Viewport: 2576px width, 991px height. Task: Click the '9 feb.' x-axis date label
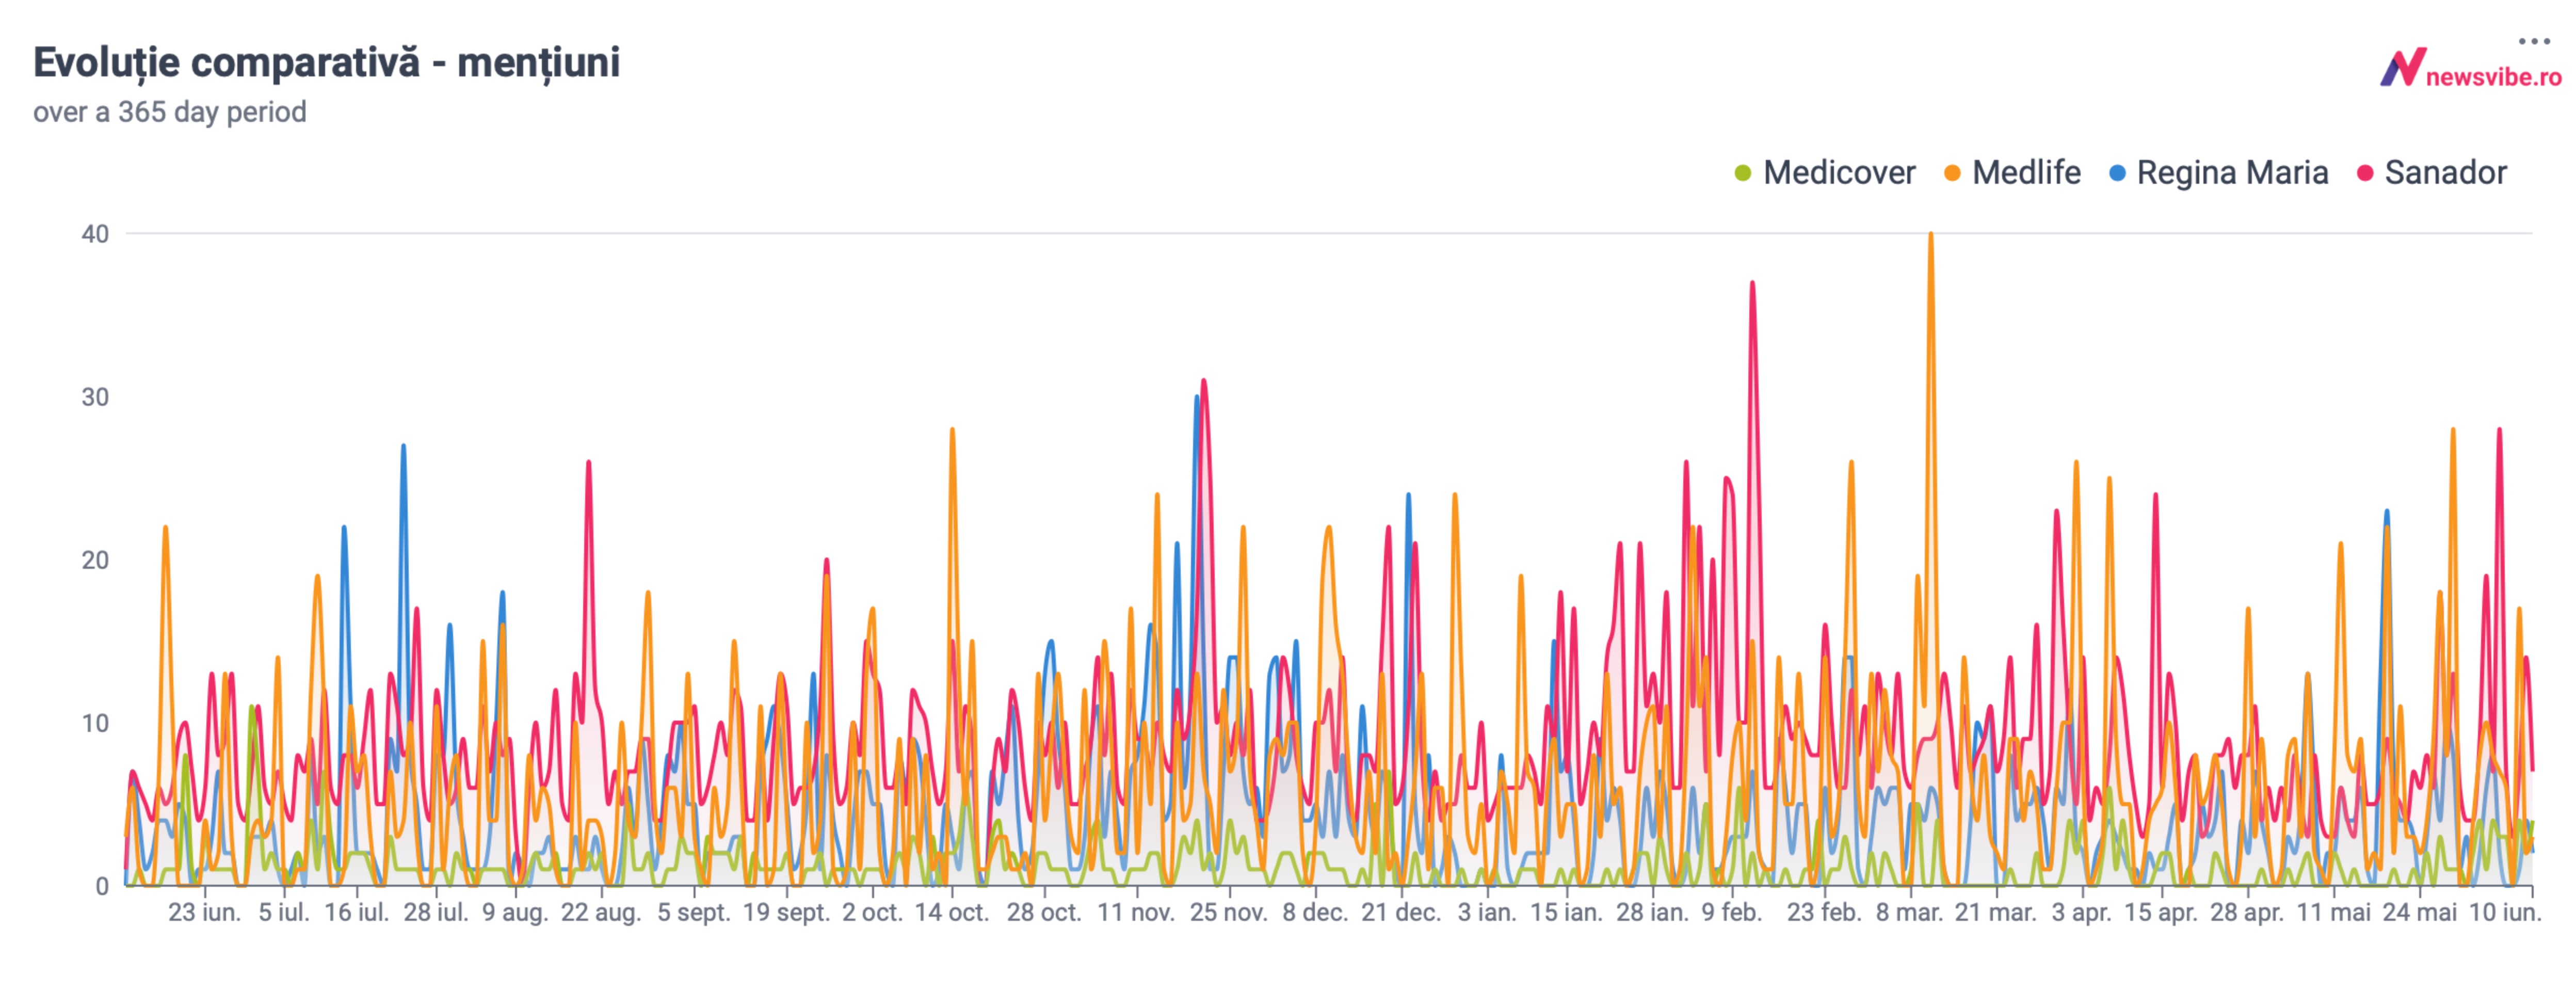[x=1732, y=913]
